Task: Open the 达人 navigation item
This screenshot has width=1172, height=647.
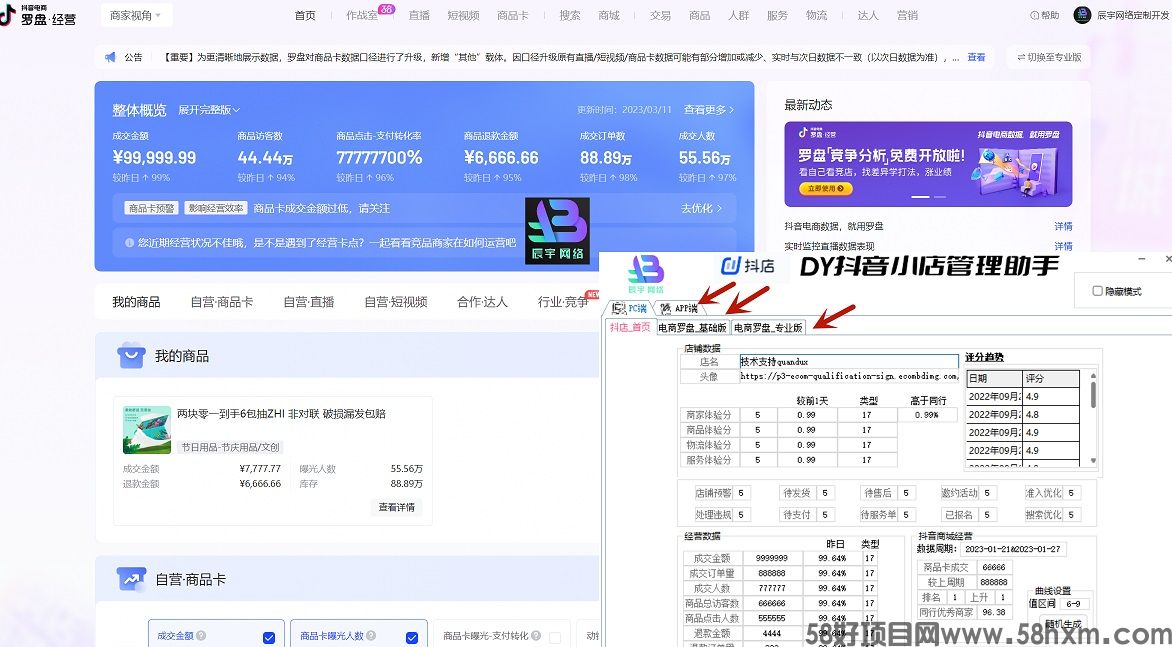Action: (868, 15)
